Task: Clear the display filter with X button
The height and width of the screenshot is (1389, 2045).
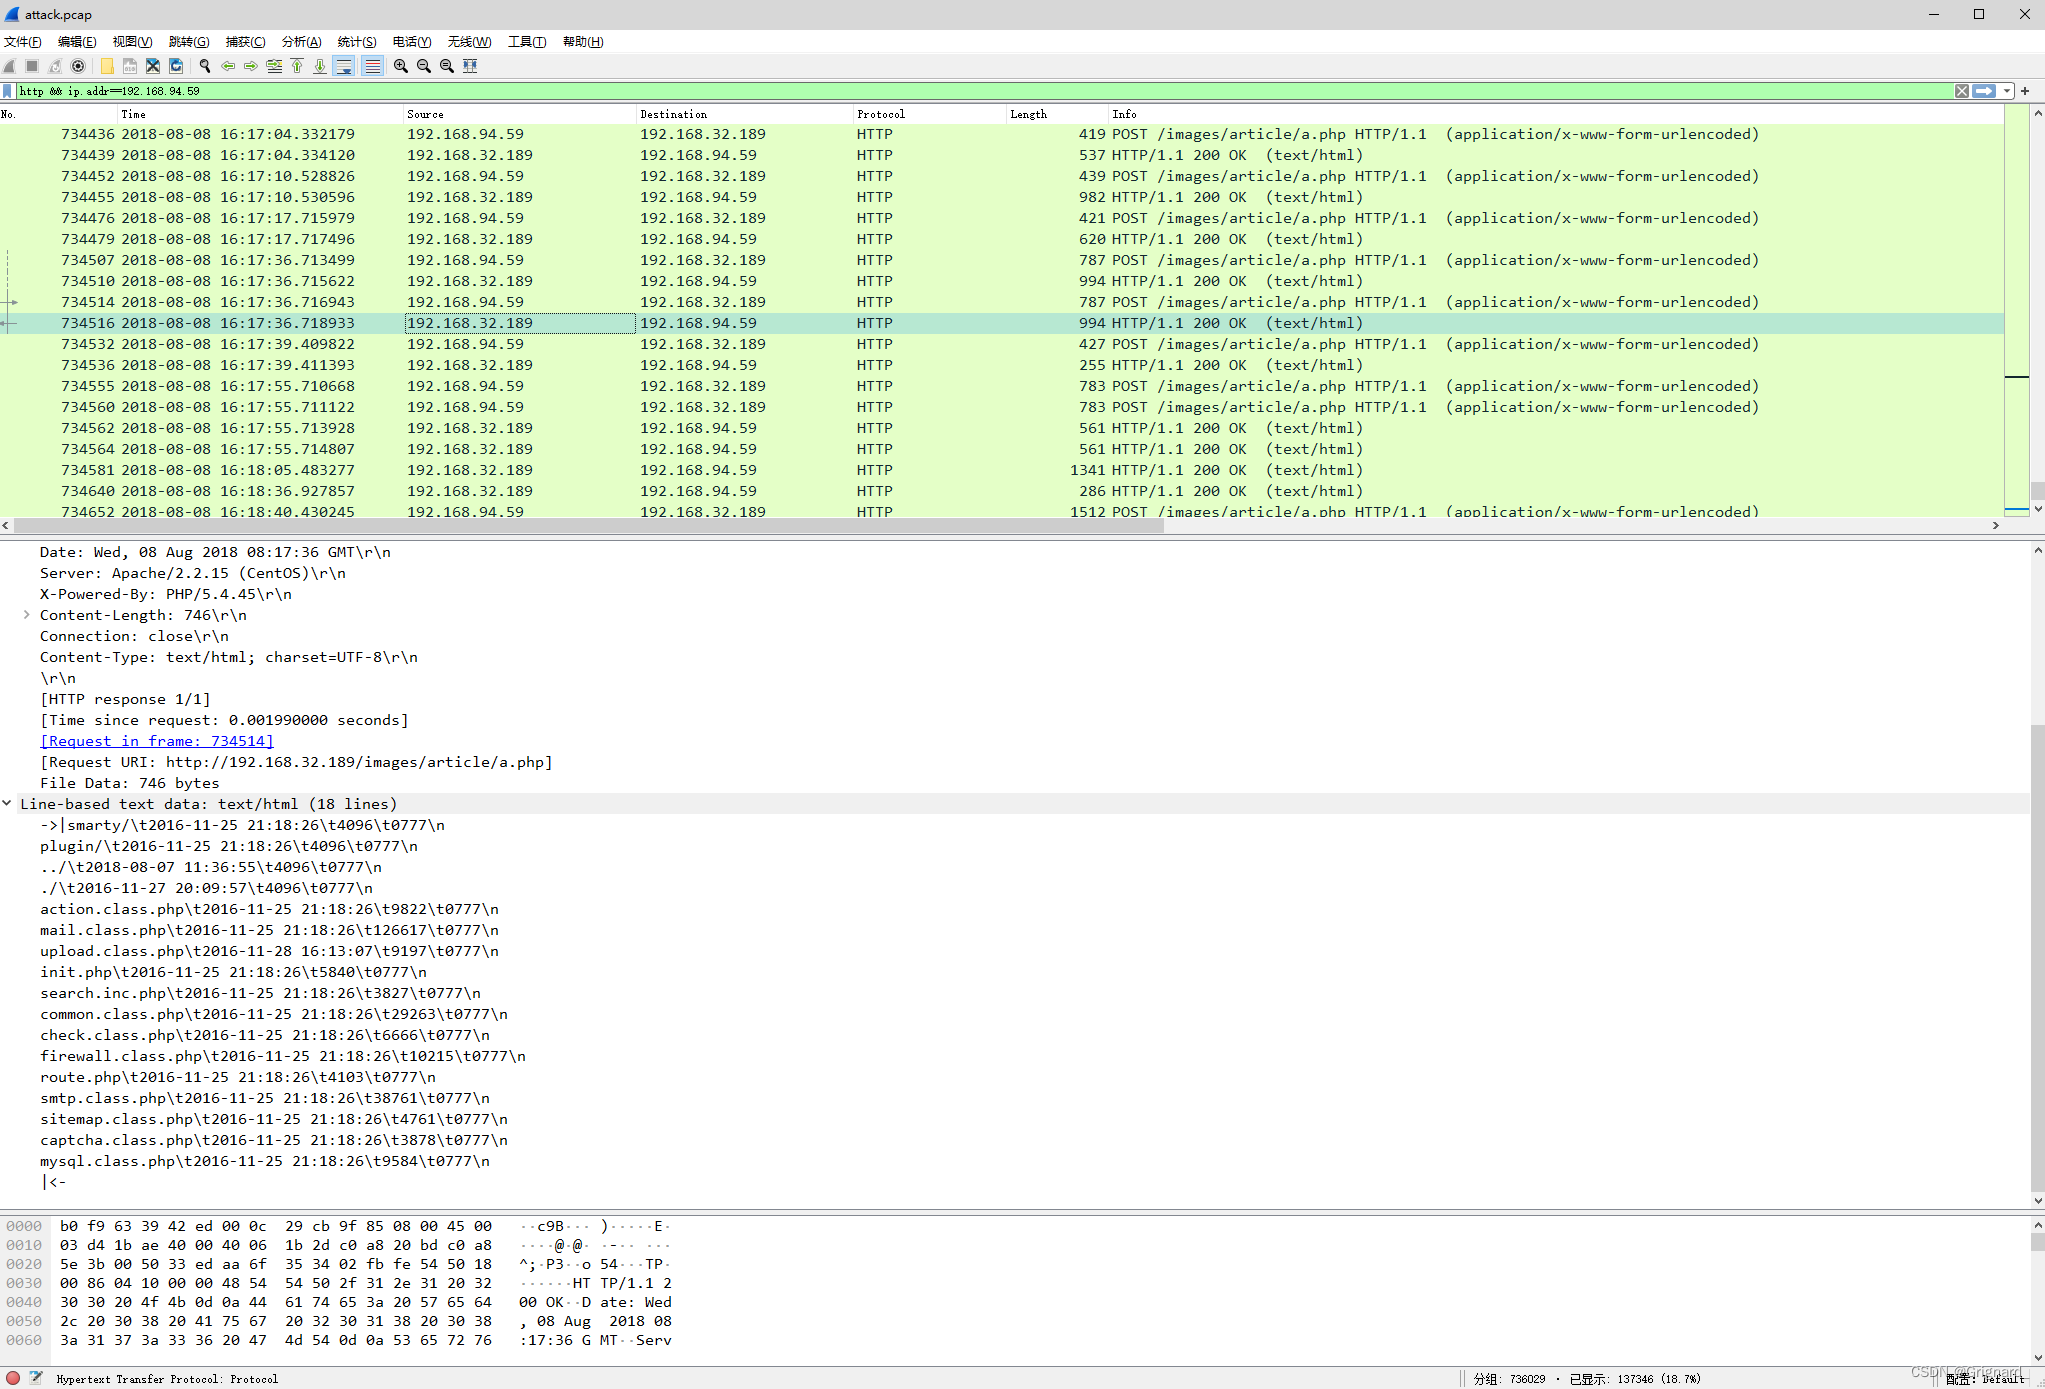Action: 1962,91
